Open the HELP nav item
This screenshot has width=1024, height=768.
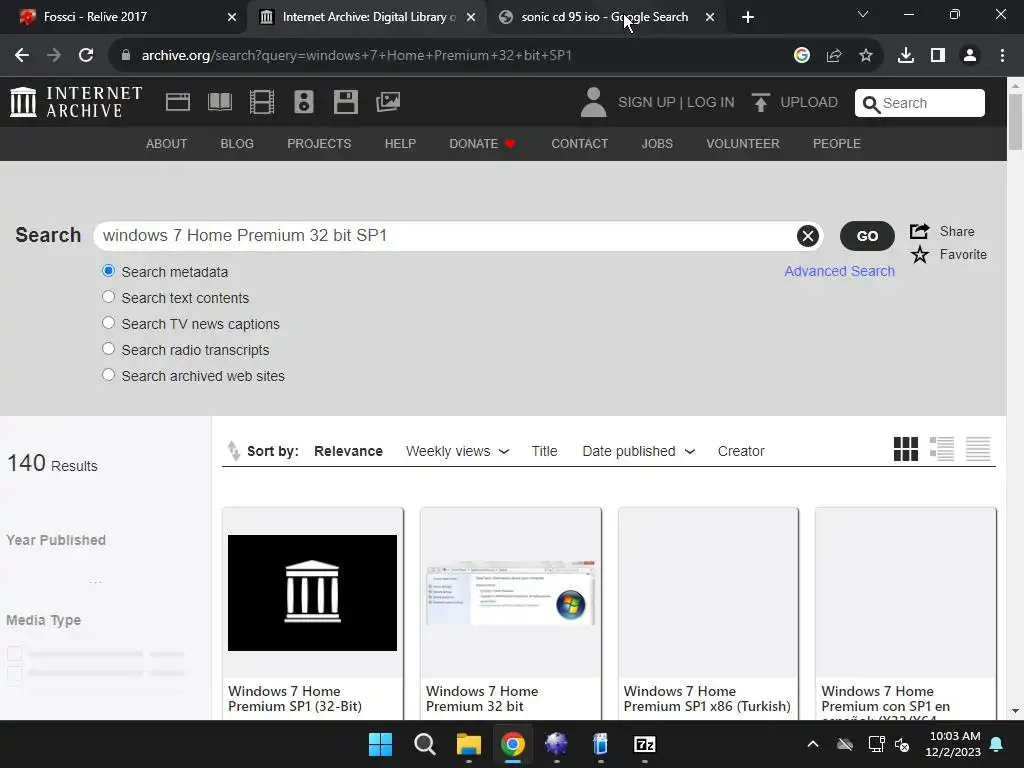point(400,144)
